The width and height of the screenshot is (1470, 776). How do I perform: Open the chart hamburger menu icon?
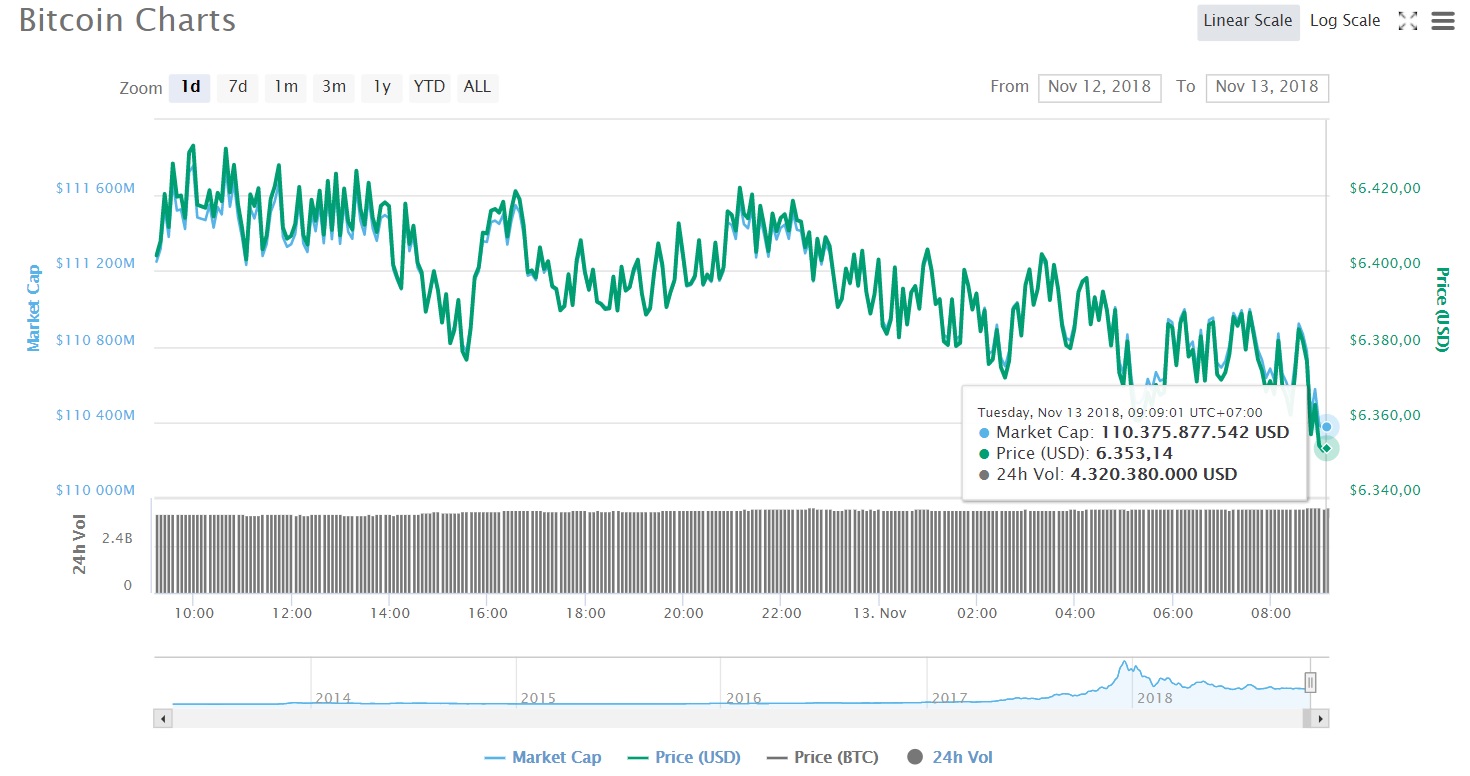coord(1443,21)
